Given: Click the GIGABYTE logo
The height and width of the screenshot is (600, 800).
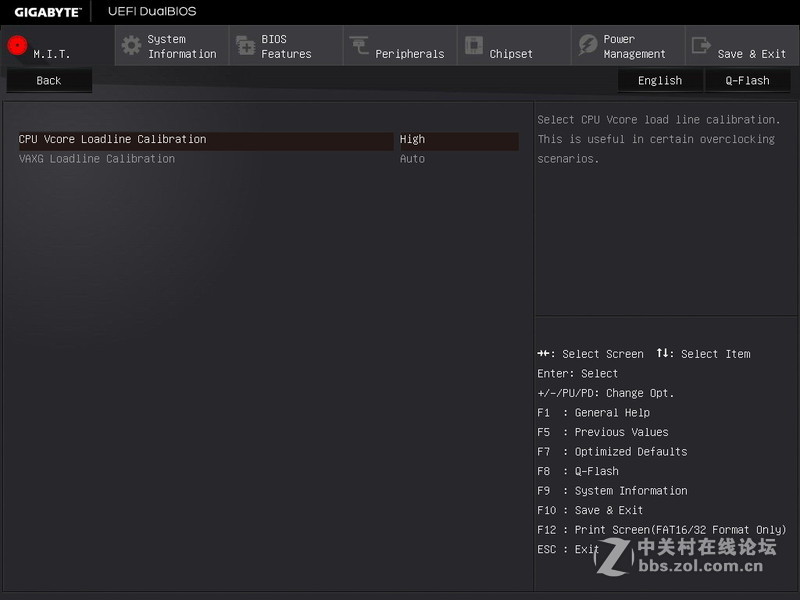Looking at the screenshot, I should click(x=47, y=12).
